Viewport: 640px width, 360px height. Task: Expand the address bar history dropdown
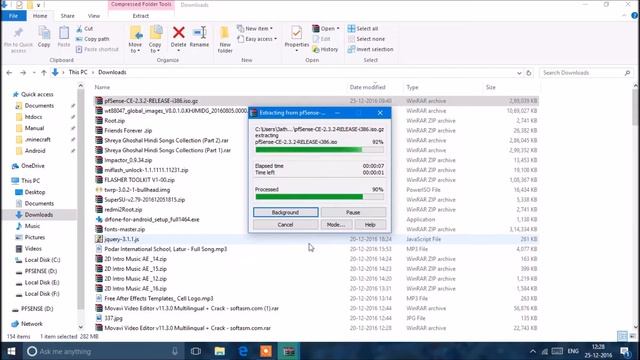519,73
